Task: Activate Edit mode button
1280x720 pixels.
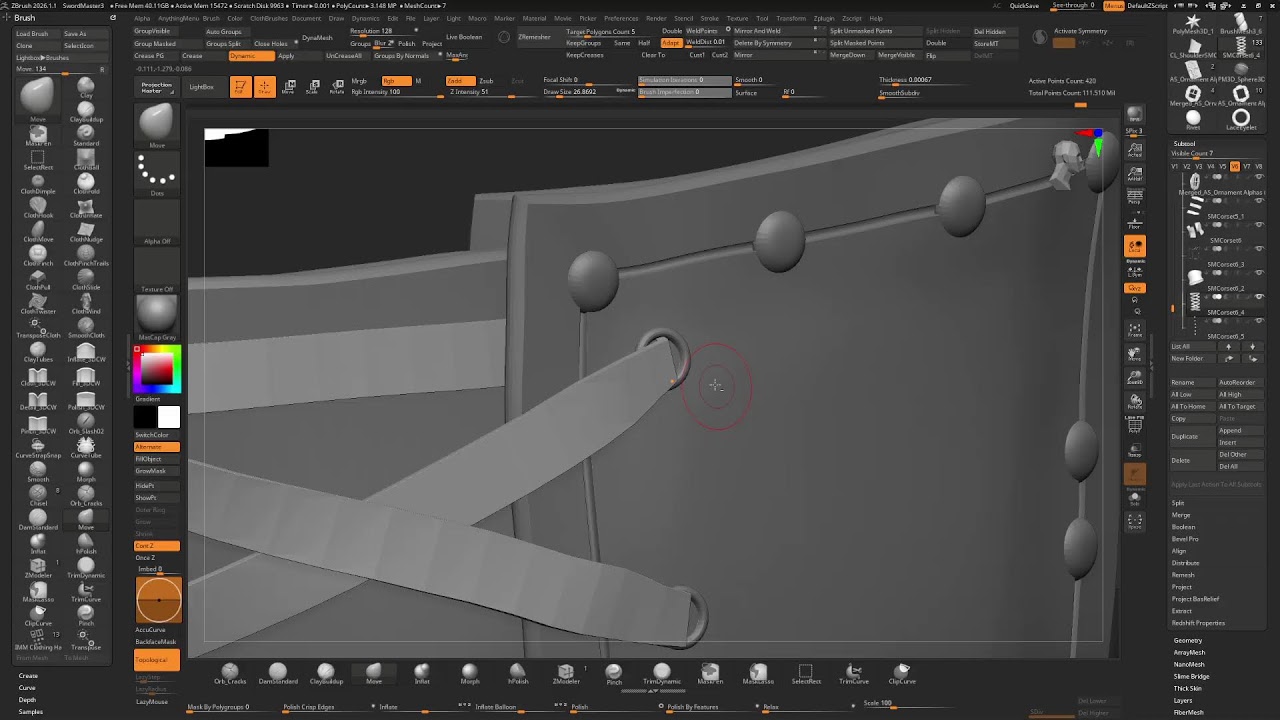Action: [x=240, y=87]
